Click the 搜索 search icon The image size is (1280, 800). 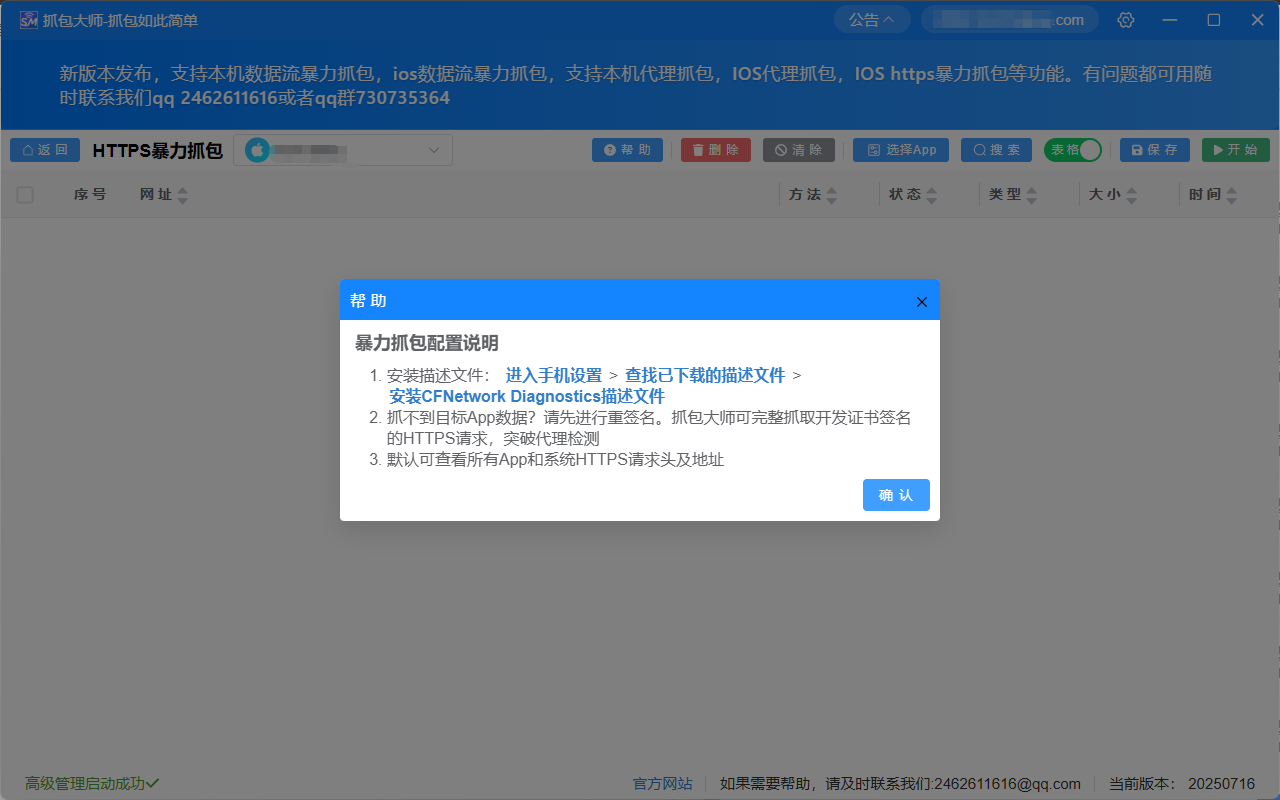[x=996, y=149]
